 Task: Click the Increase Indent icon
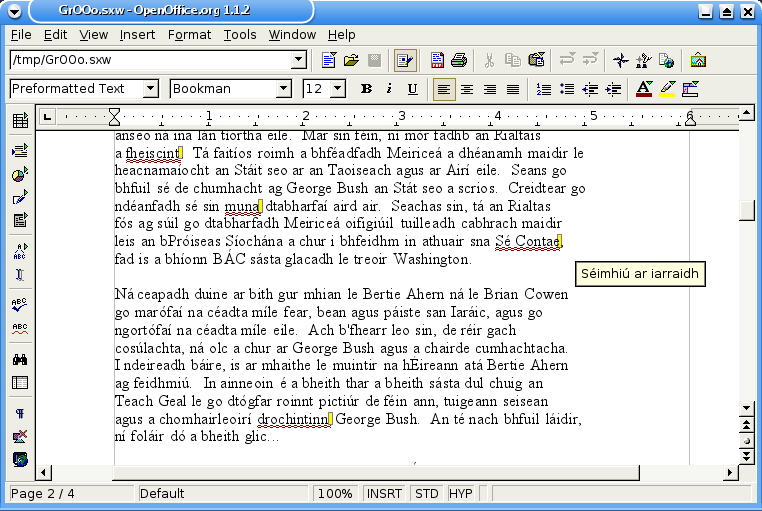(613, 89)
